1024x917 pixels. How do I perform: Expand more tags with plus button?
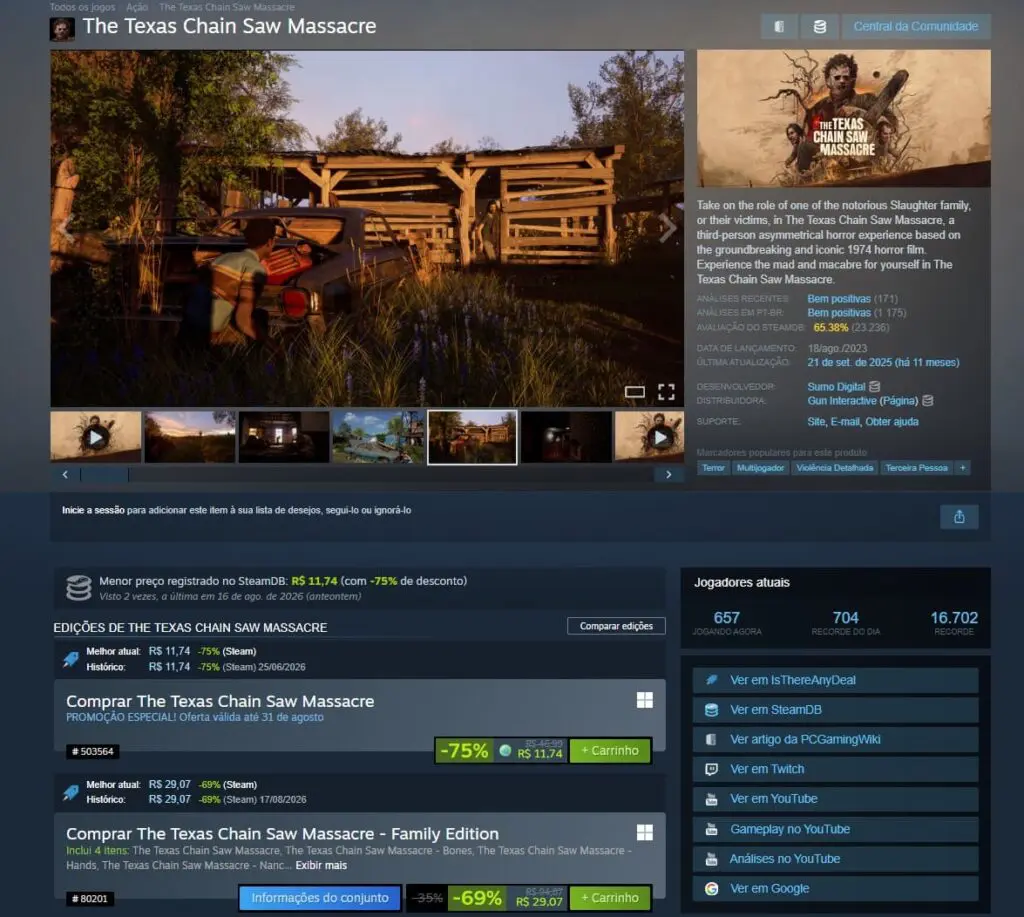[x=963, y=468]
